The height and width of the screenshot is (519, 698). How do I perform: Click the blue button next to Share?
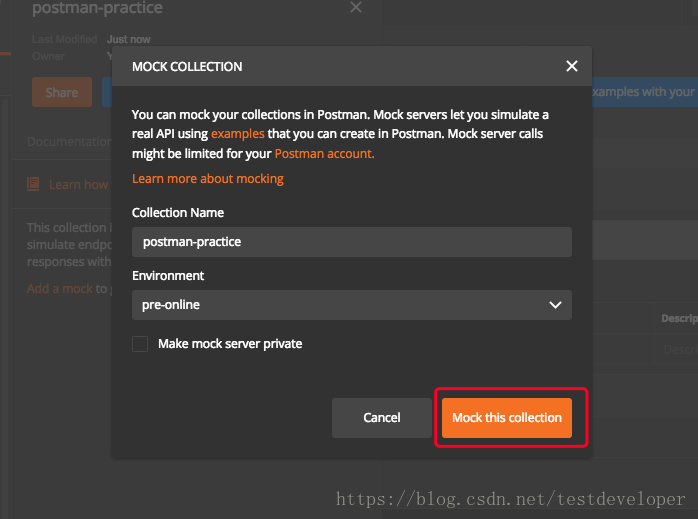tap(106, 92)
